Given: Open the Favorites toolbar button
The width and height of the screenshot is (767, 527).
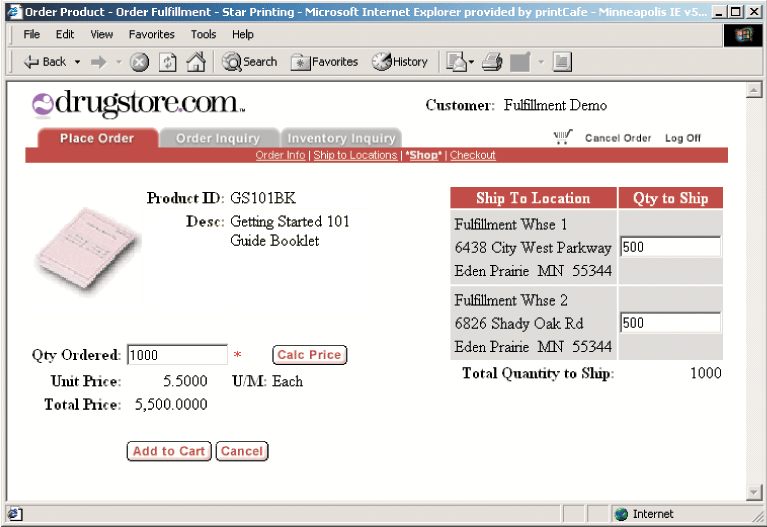Looking at the screenshot, I should [325, 62].
